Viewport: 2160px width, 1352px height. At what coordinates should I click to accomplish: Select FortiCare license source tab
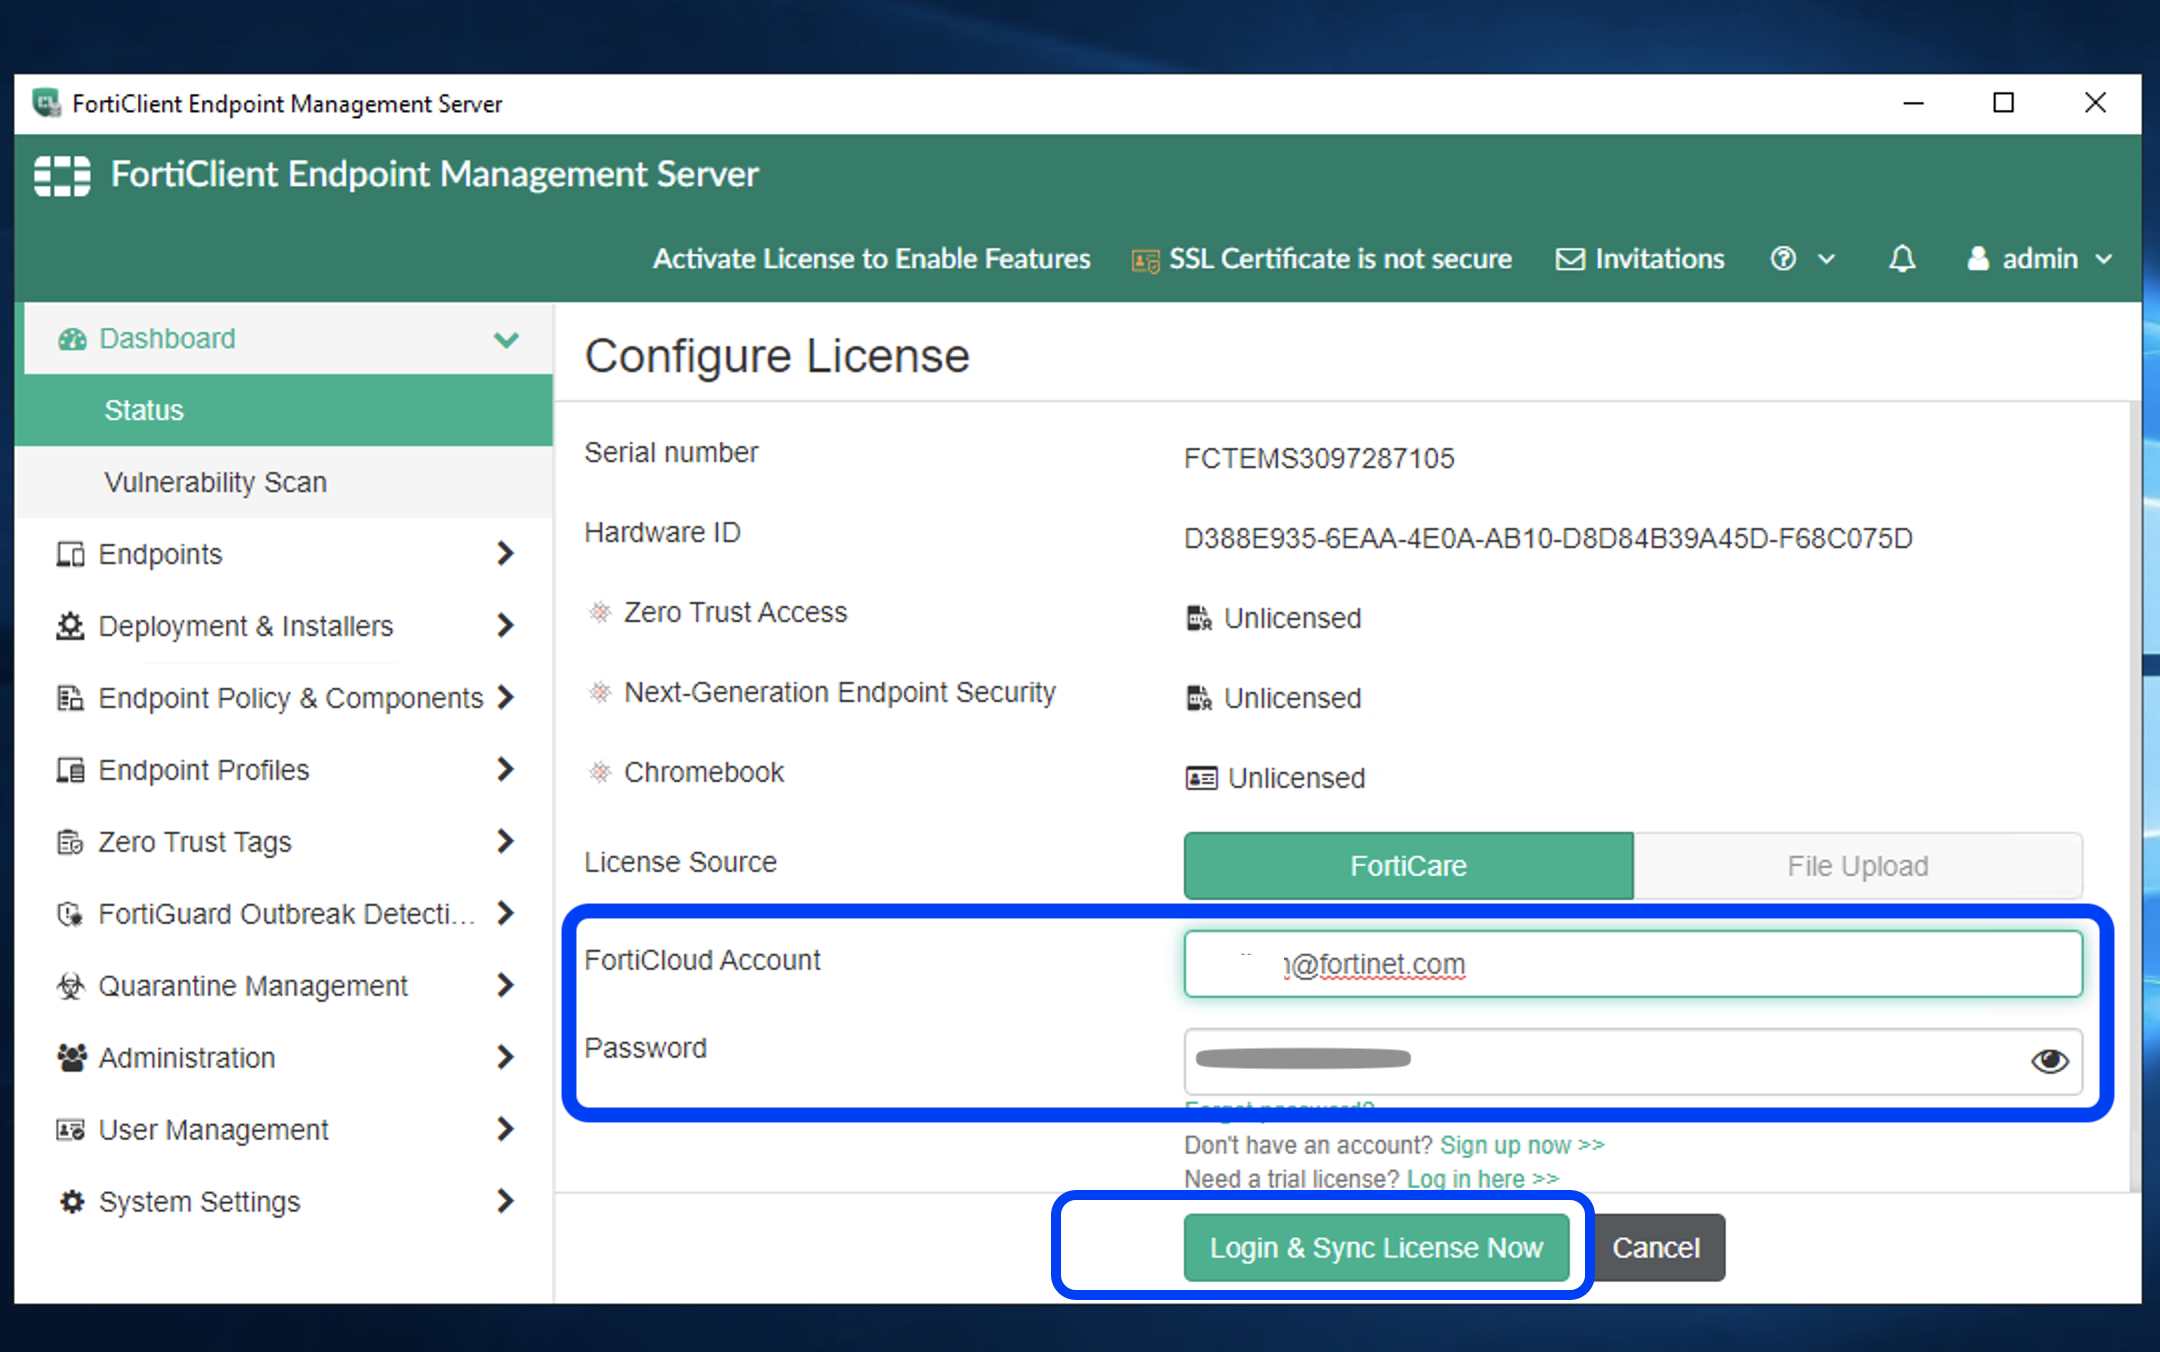tap(1408, 866)
